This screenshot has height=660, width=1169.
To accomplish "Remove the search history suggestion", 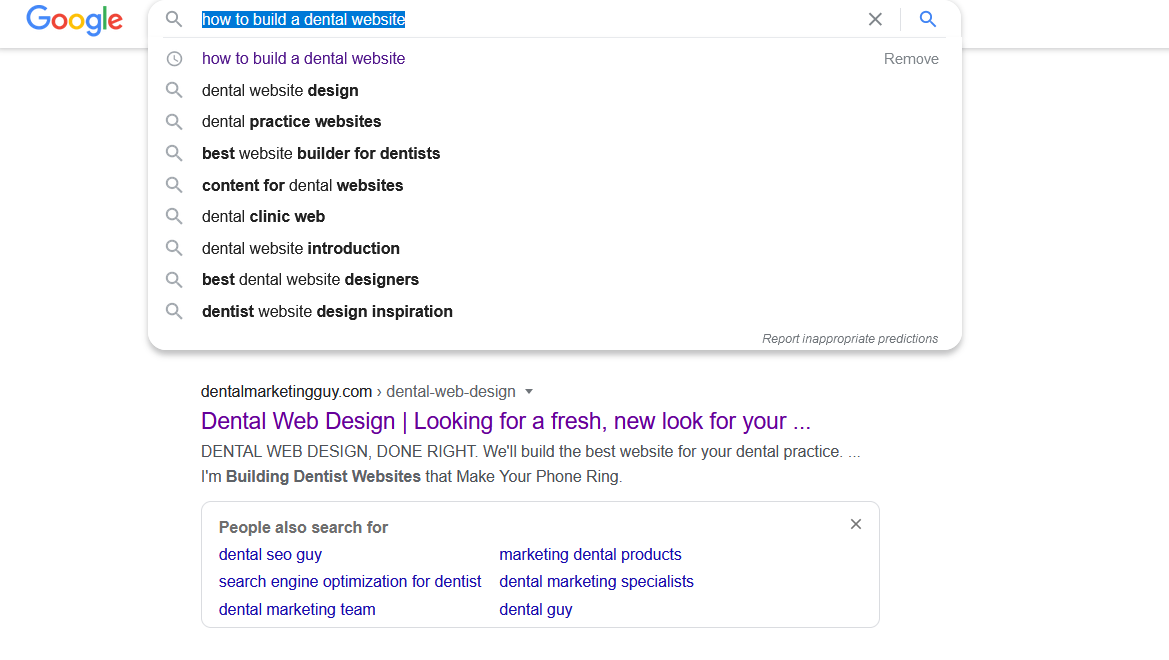I will pyautogui.click(x=911, y=59).
